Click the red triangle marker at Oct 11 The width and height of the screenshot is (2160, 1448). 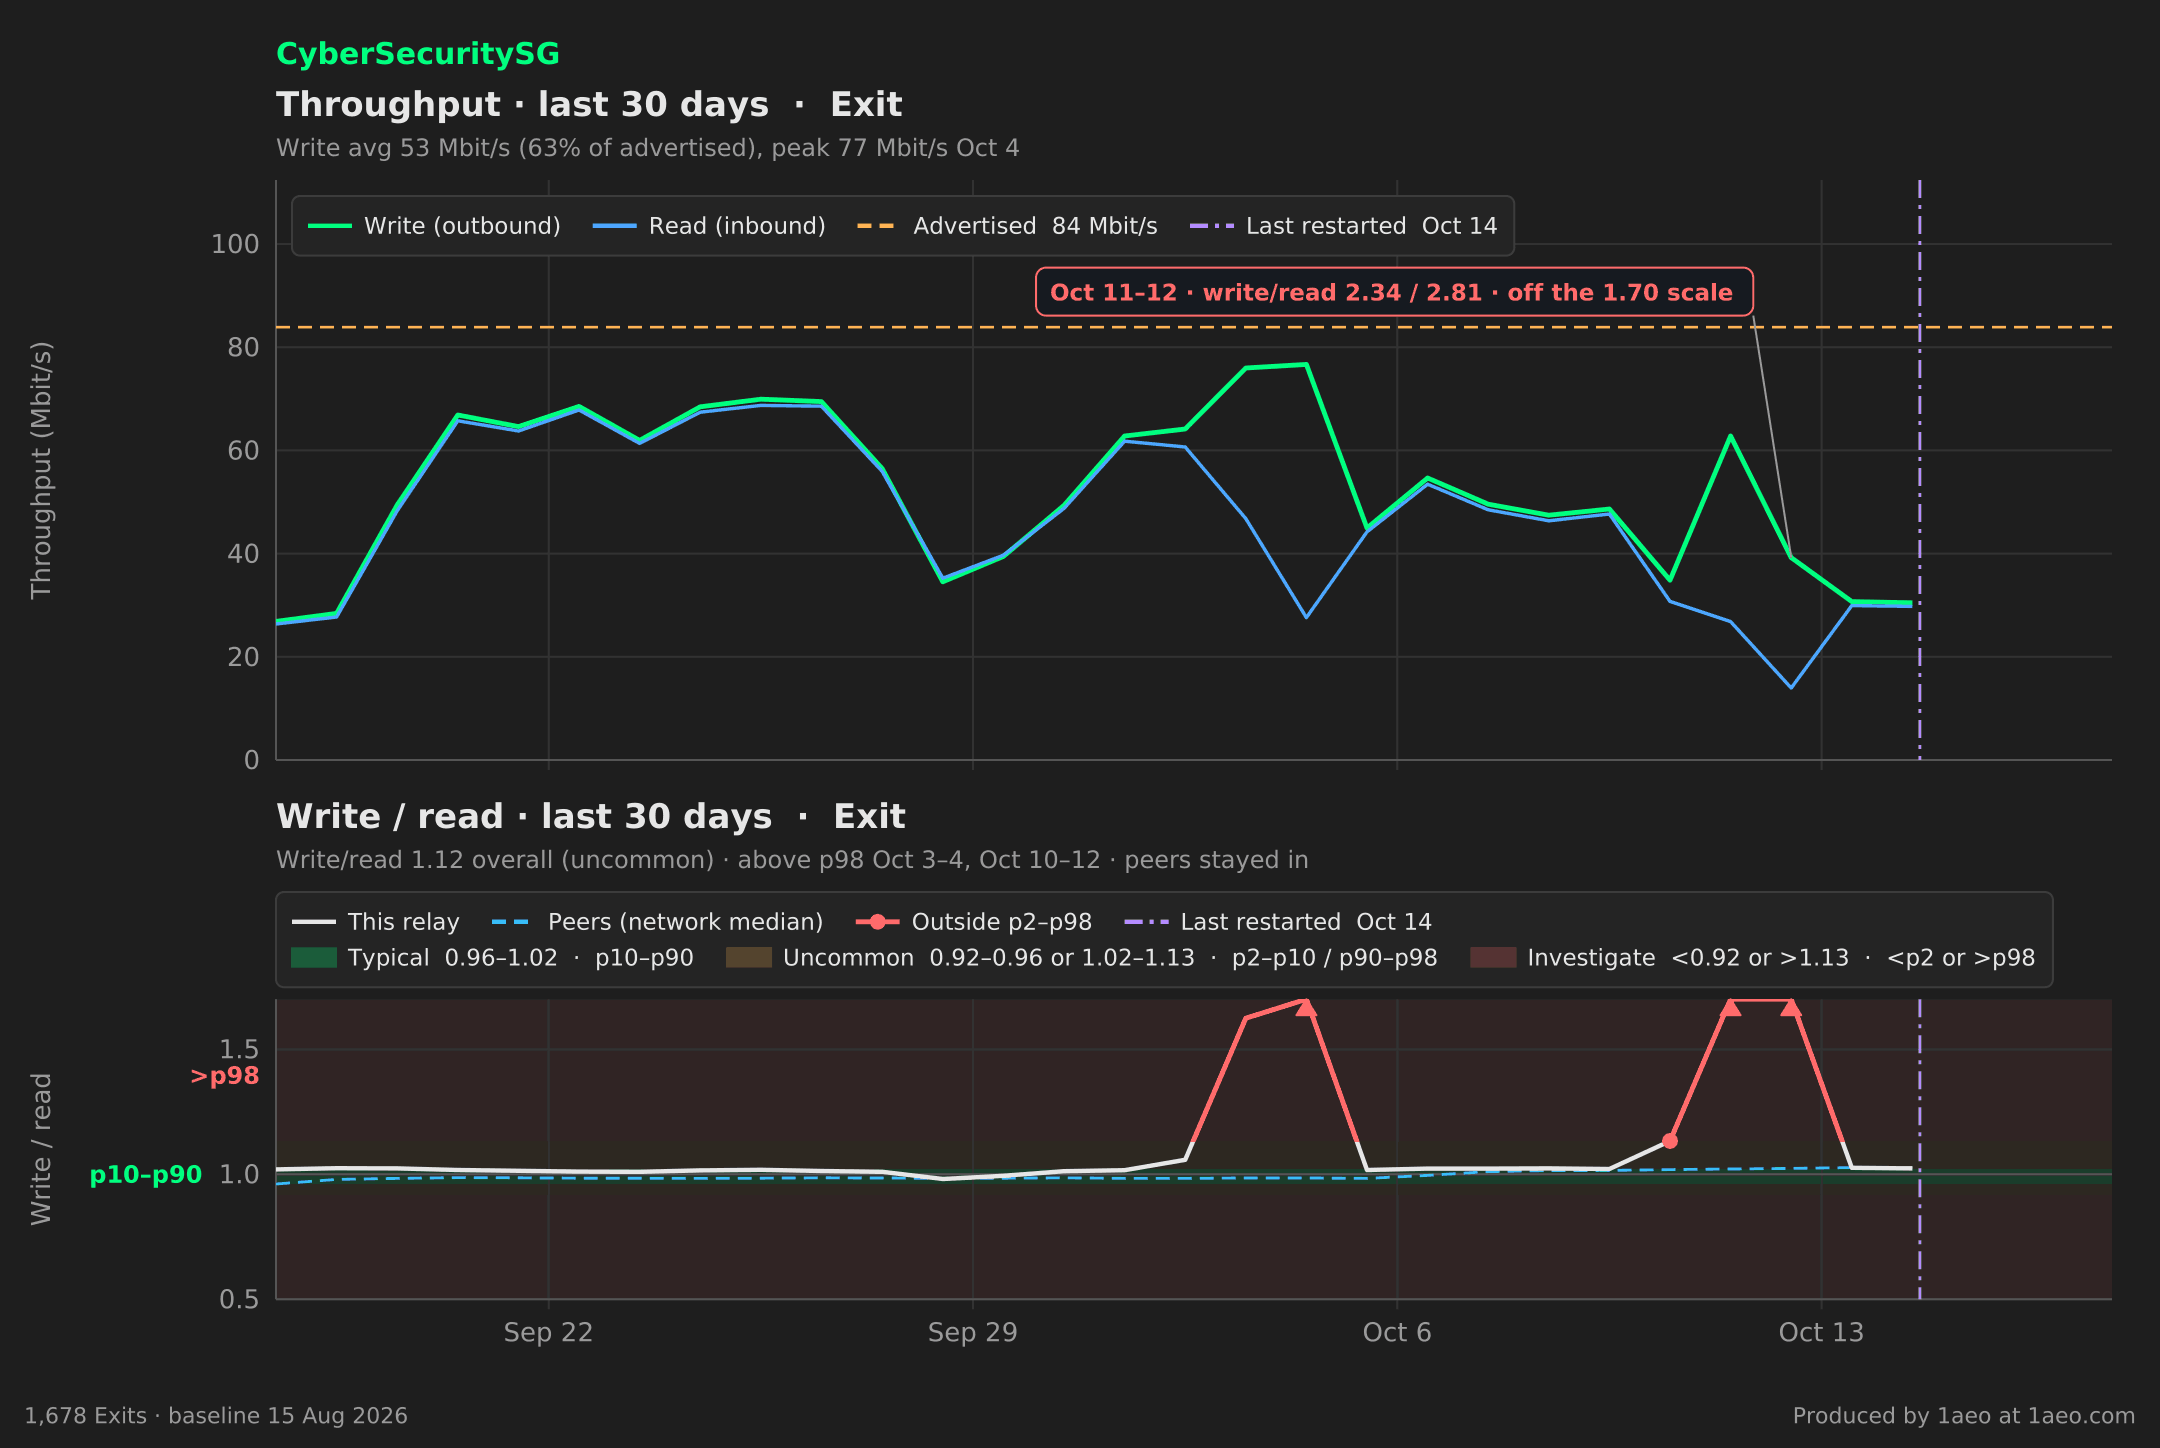[1730, 1008]
